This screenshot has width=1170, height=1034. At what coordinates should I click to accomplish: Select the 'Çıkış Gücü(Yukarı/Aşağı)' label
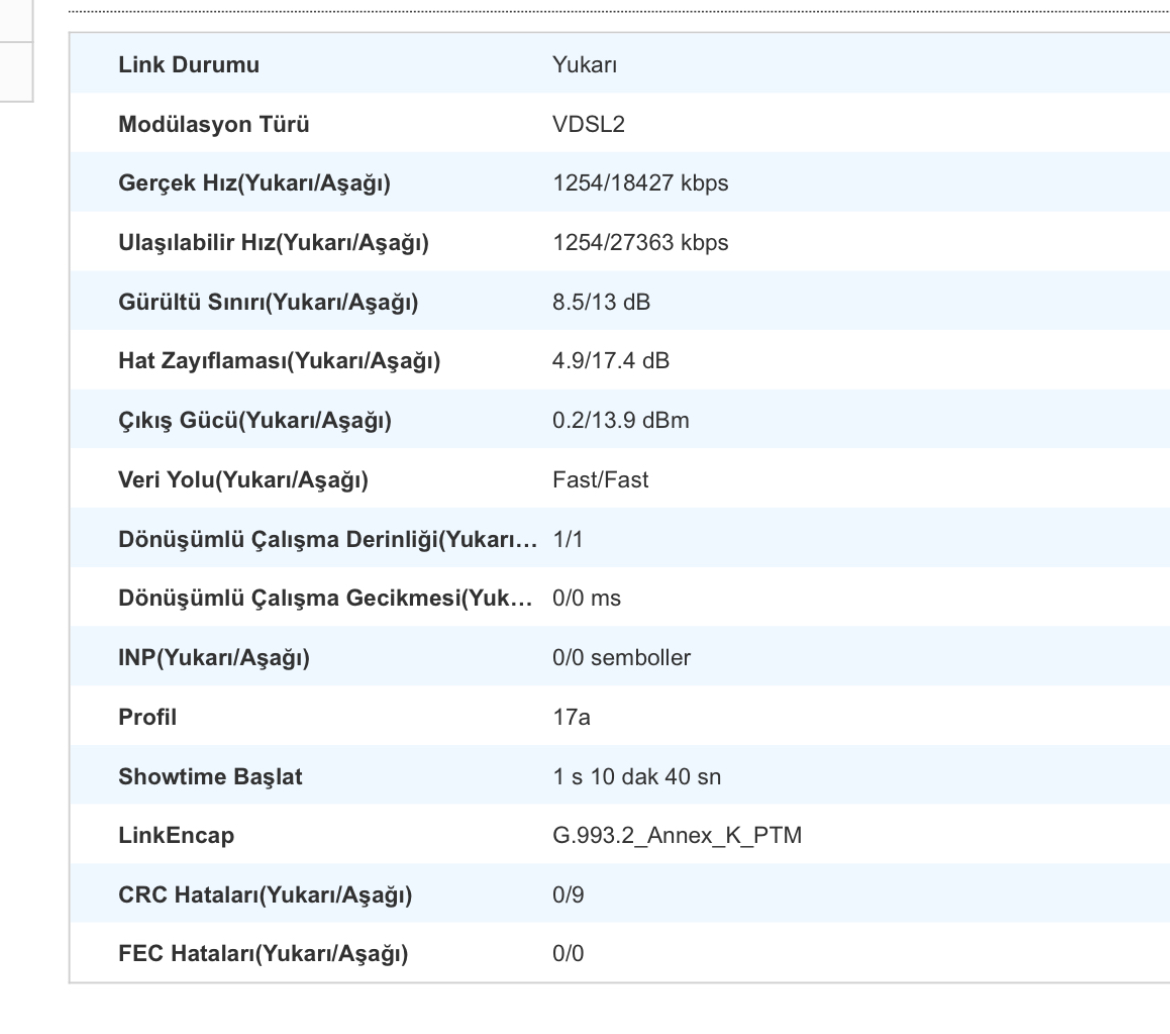pos(254,421)
